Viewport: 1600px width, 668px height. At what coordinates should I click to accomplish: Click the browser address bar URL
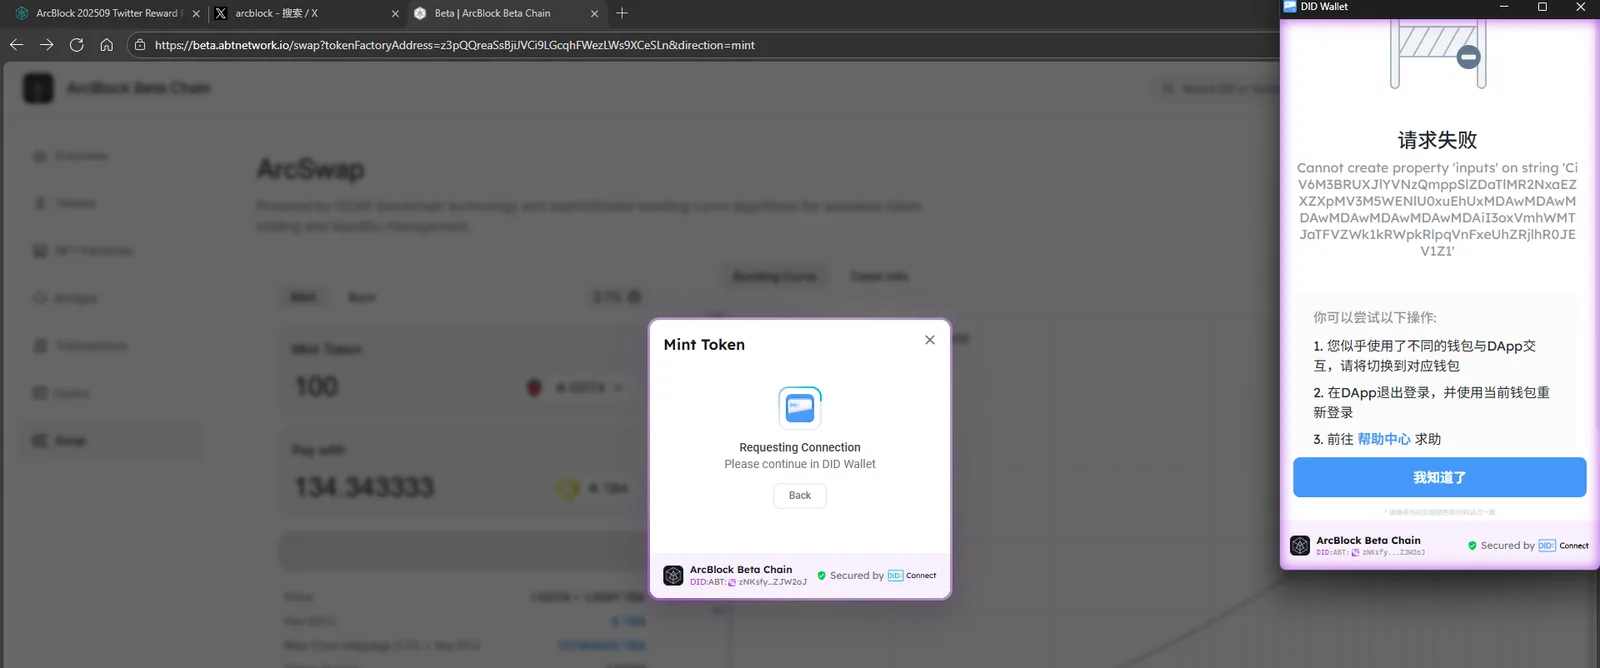[x=455, y=45]
